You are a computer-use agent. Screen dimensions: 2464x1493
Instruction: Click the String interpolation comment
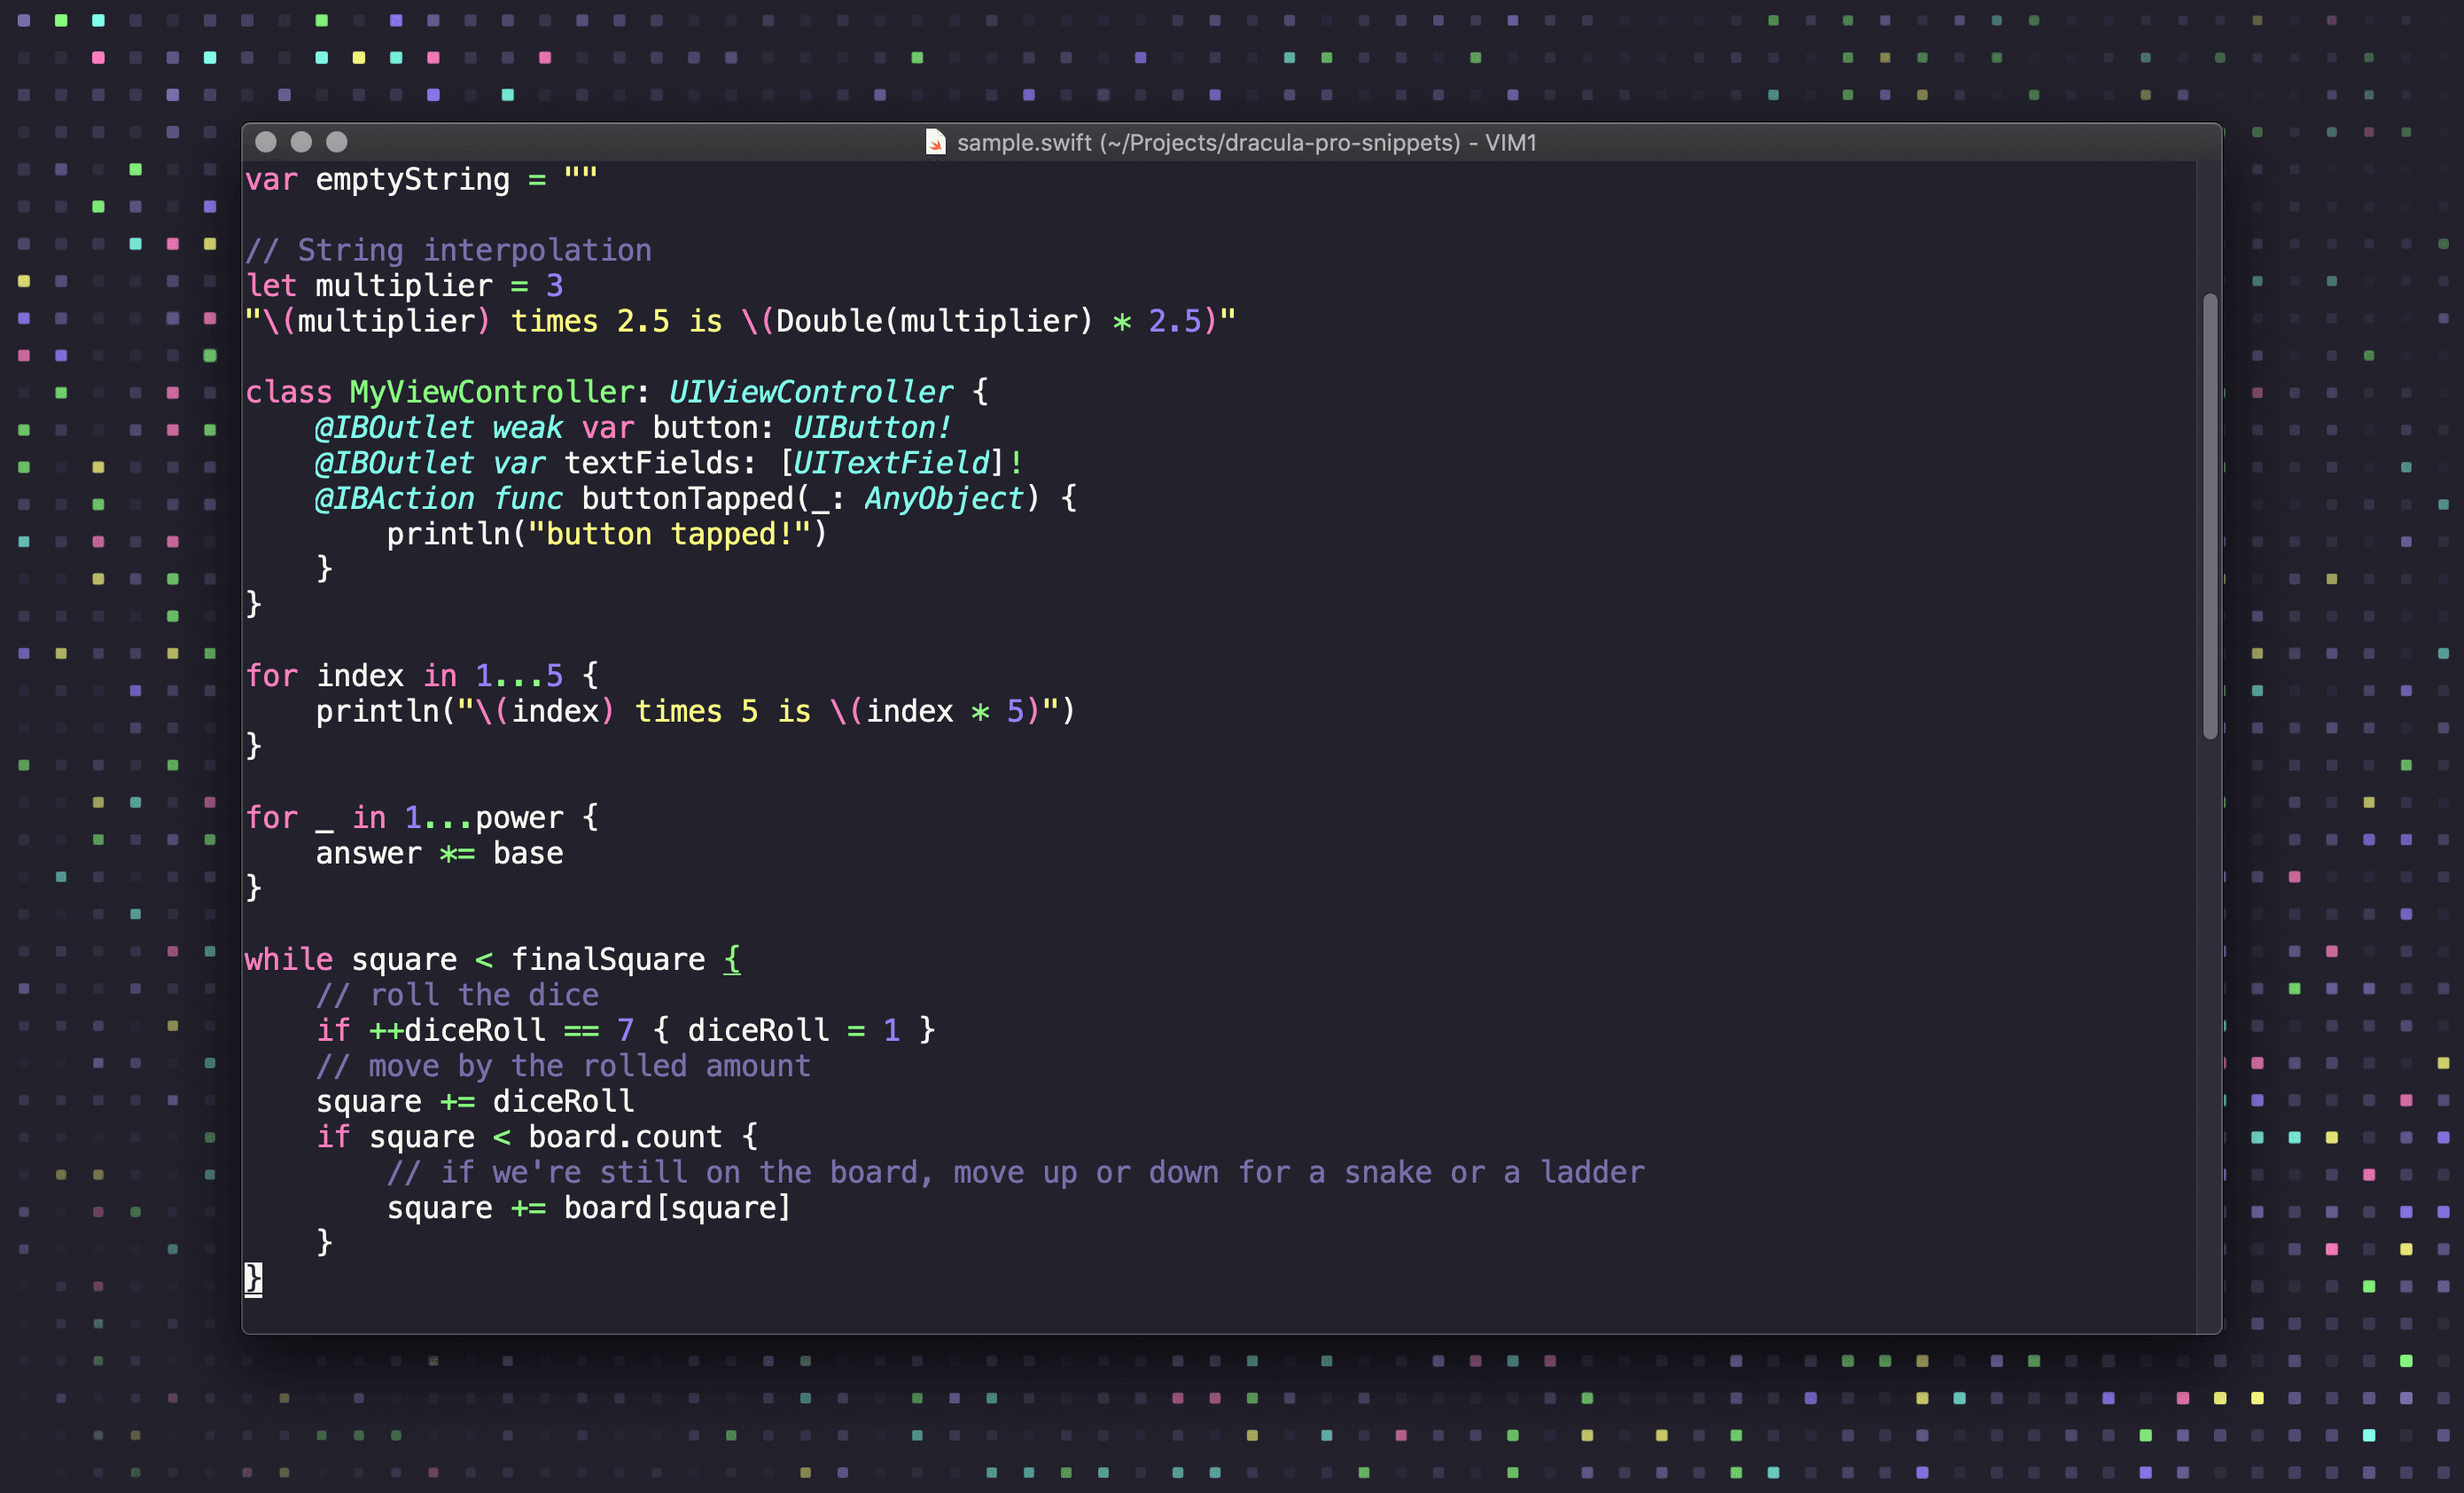448,249
